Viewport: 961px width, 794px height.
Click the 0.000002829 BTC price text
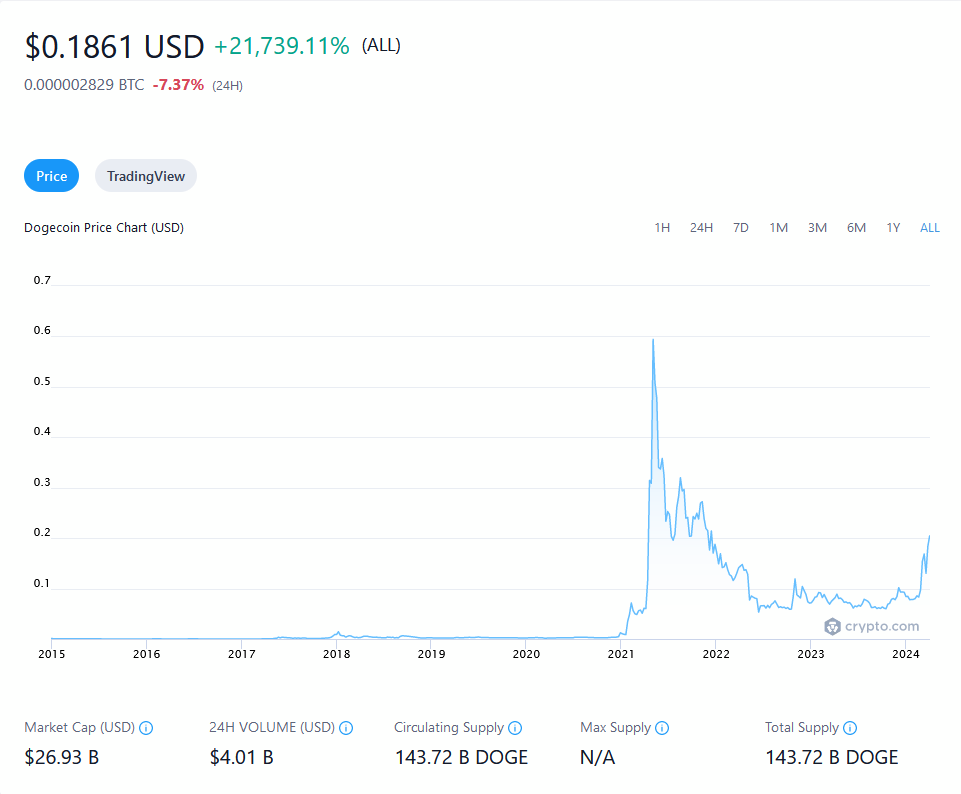click(x=84, y=85)
